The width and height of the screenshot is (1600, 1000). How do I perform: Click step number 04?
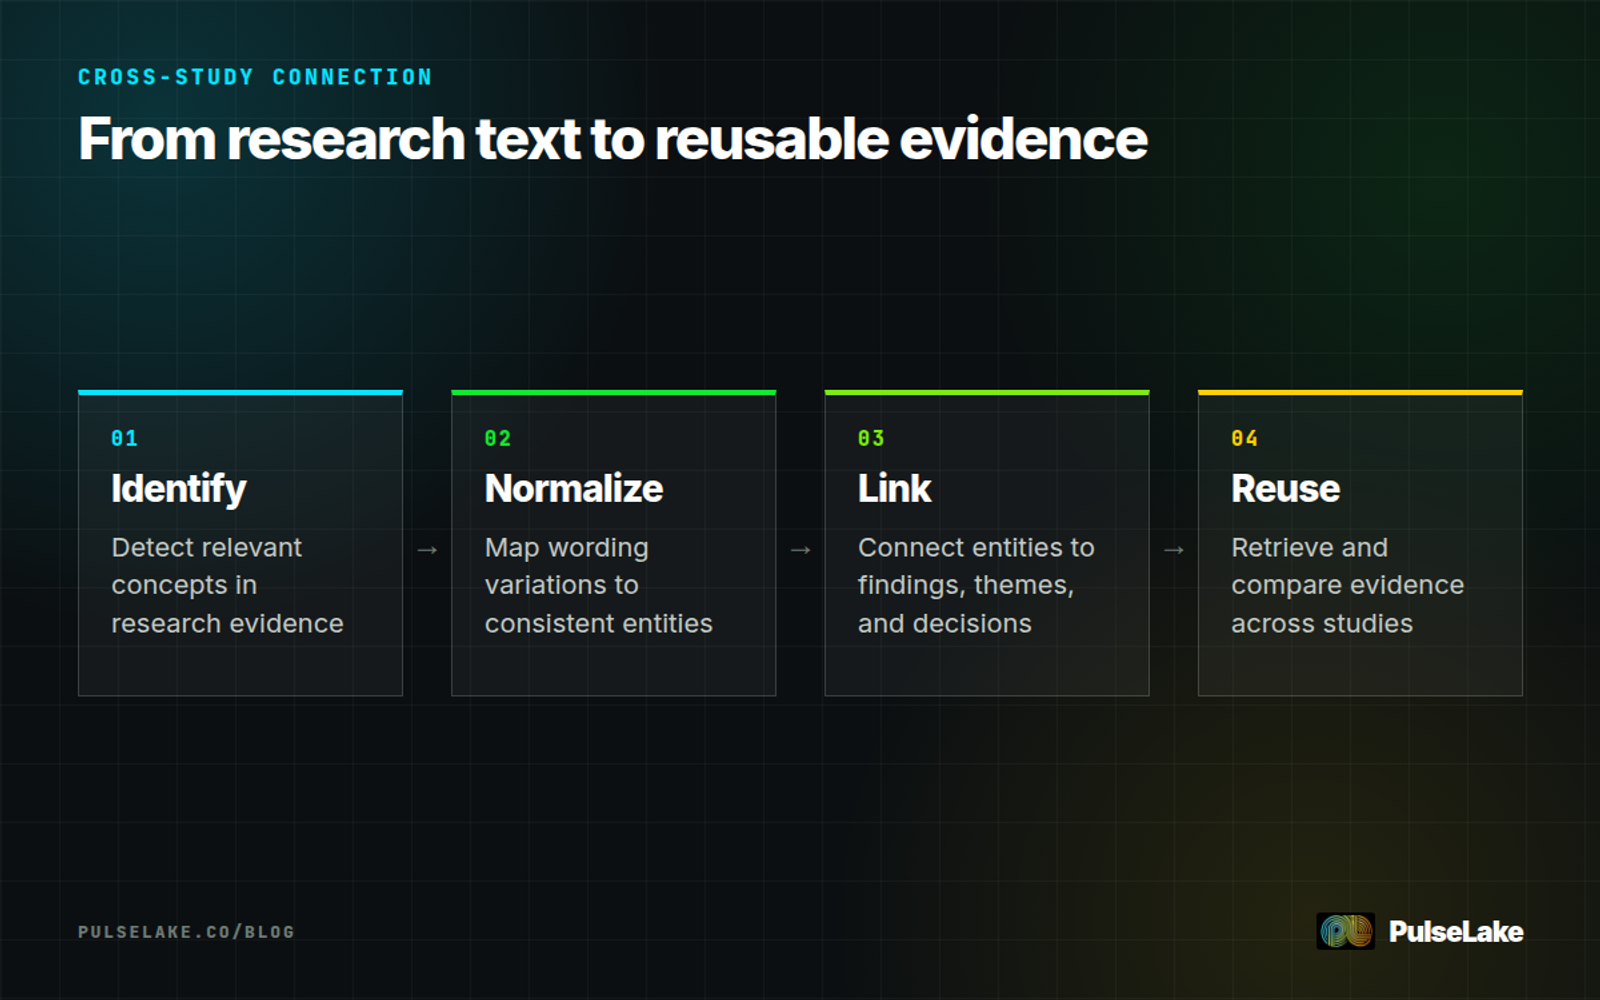tap(1245, 438)
